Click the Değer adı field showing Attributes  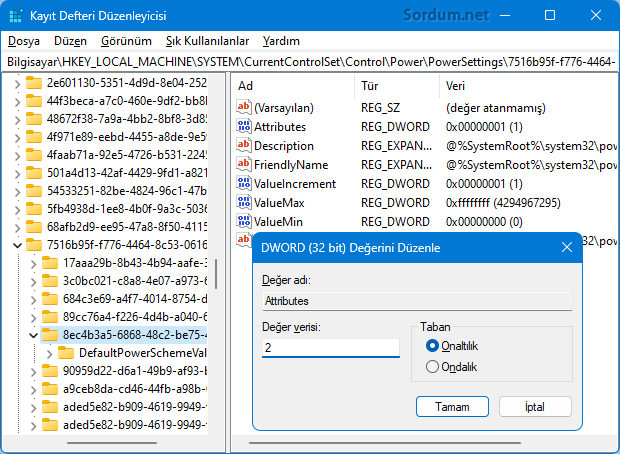[x=417, y=301]
